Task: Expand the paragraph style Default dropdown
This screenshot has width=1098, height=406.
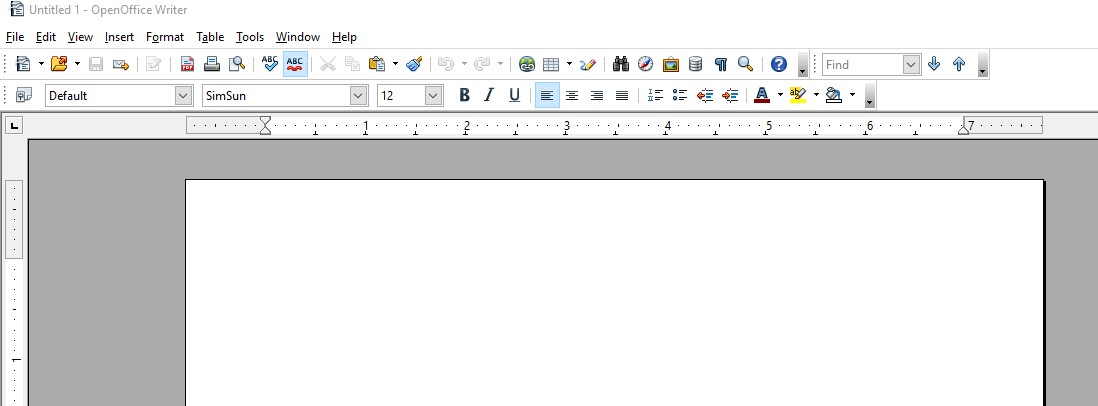Action: (x=183, y=95)
